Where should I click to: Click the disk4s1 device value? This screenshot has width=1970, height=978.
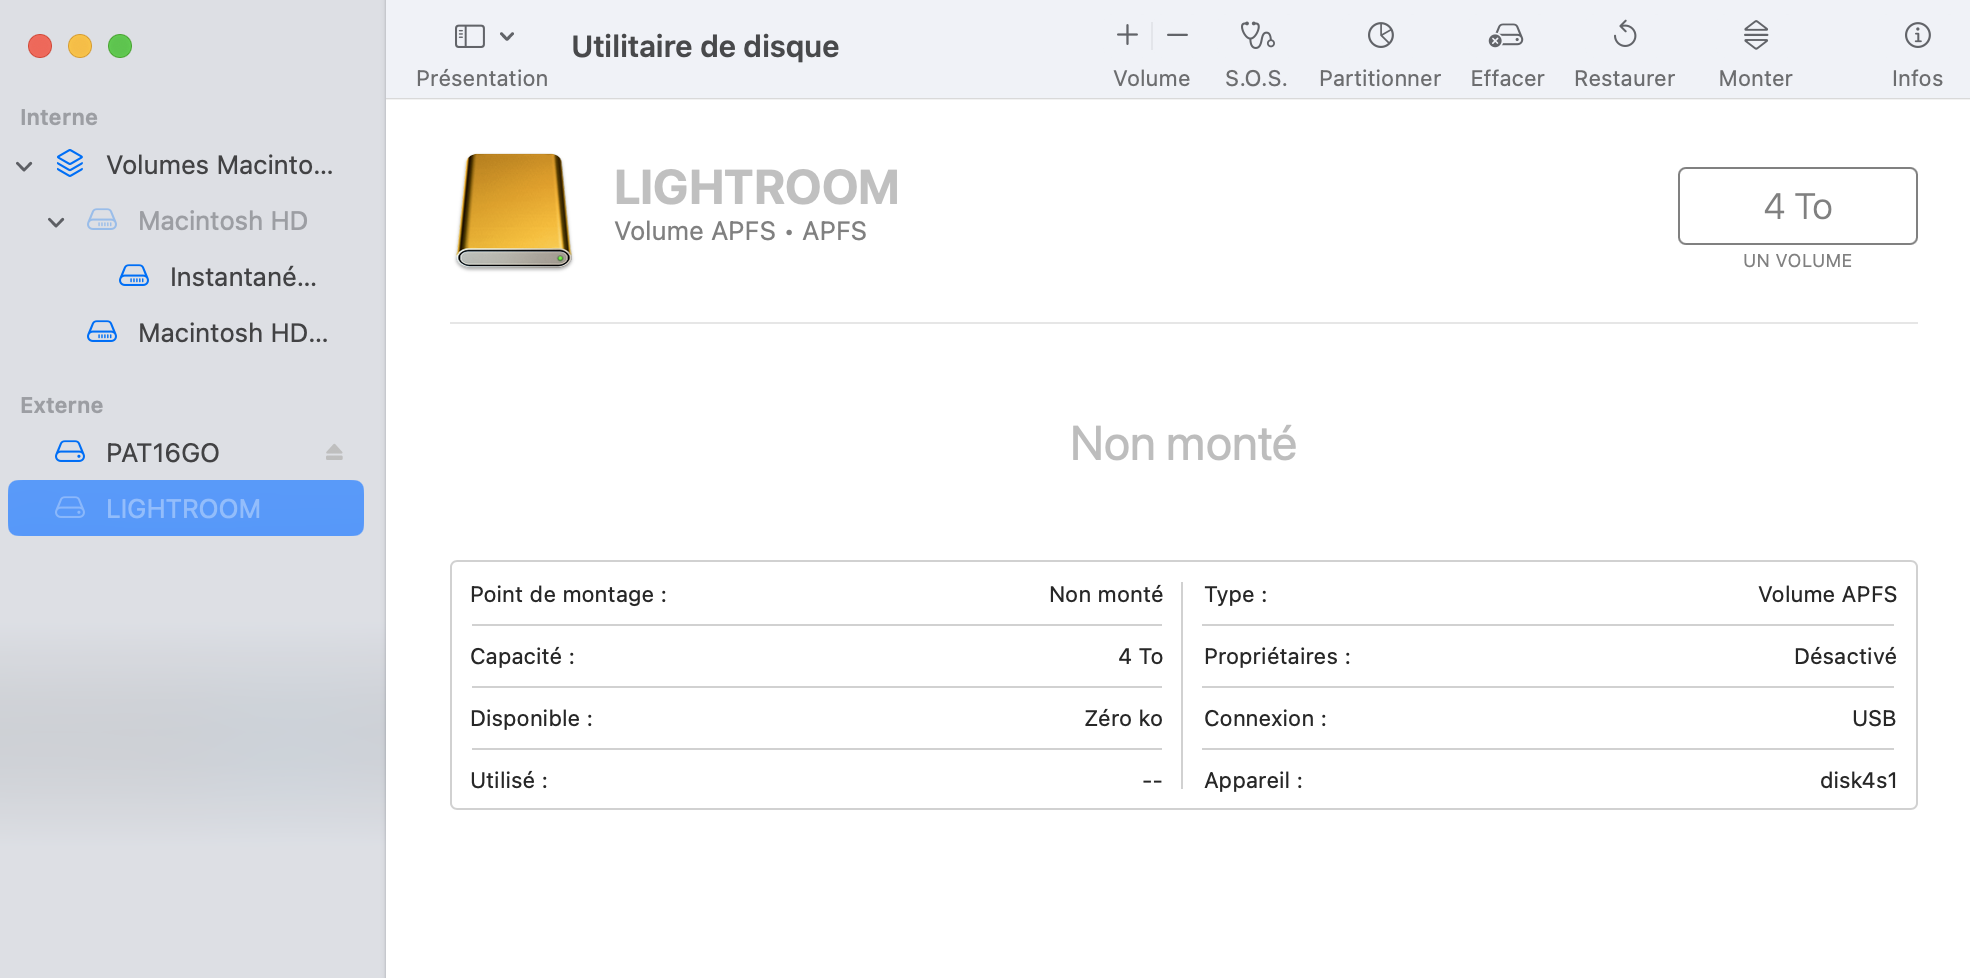click(x=1858, y=780)
